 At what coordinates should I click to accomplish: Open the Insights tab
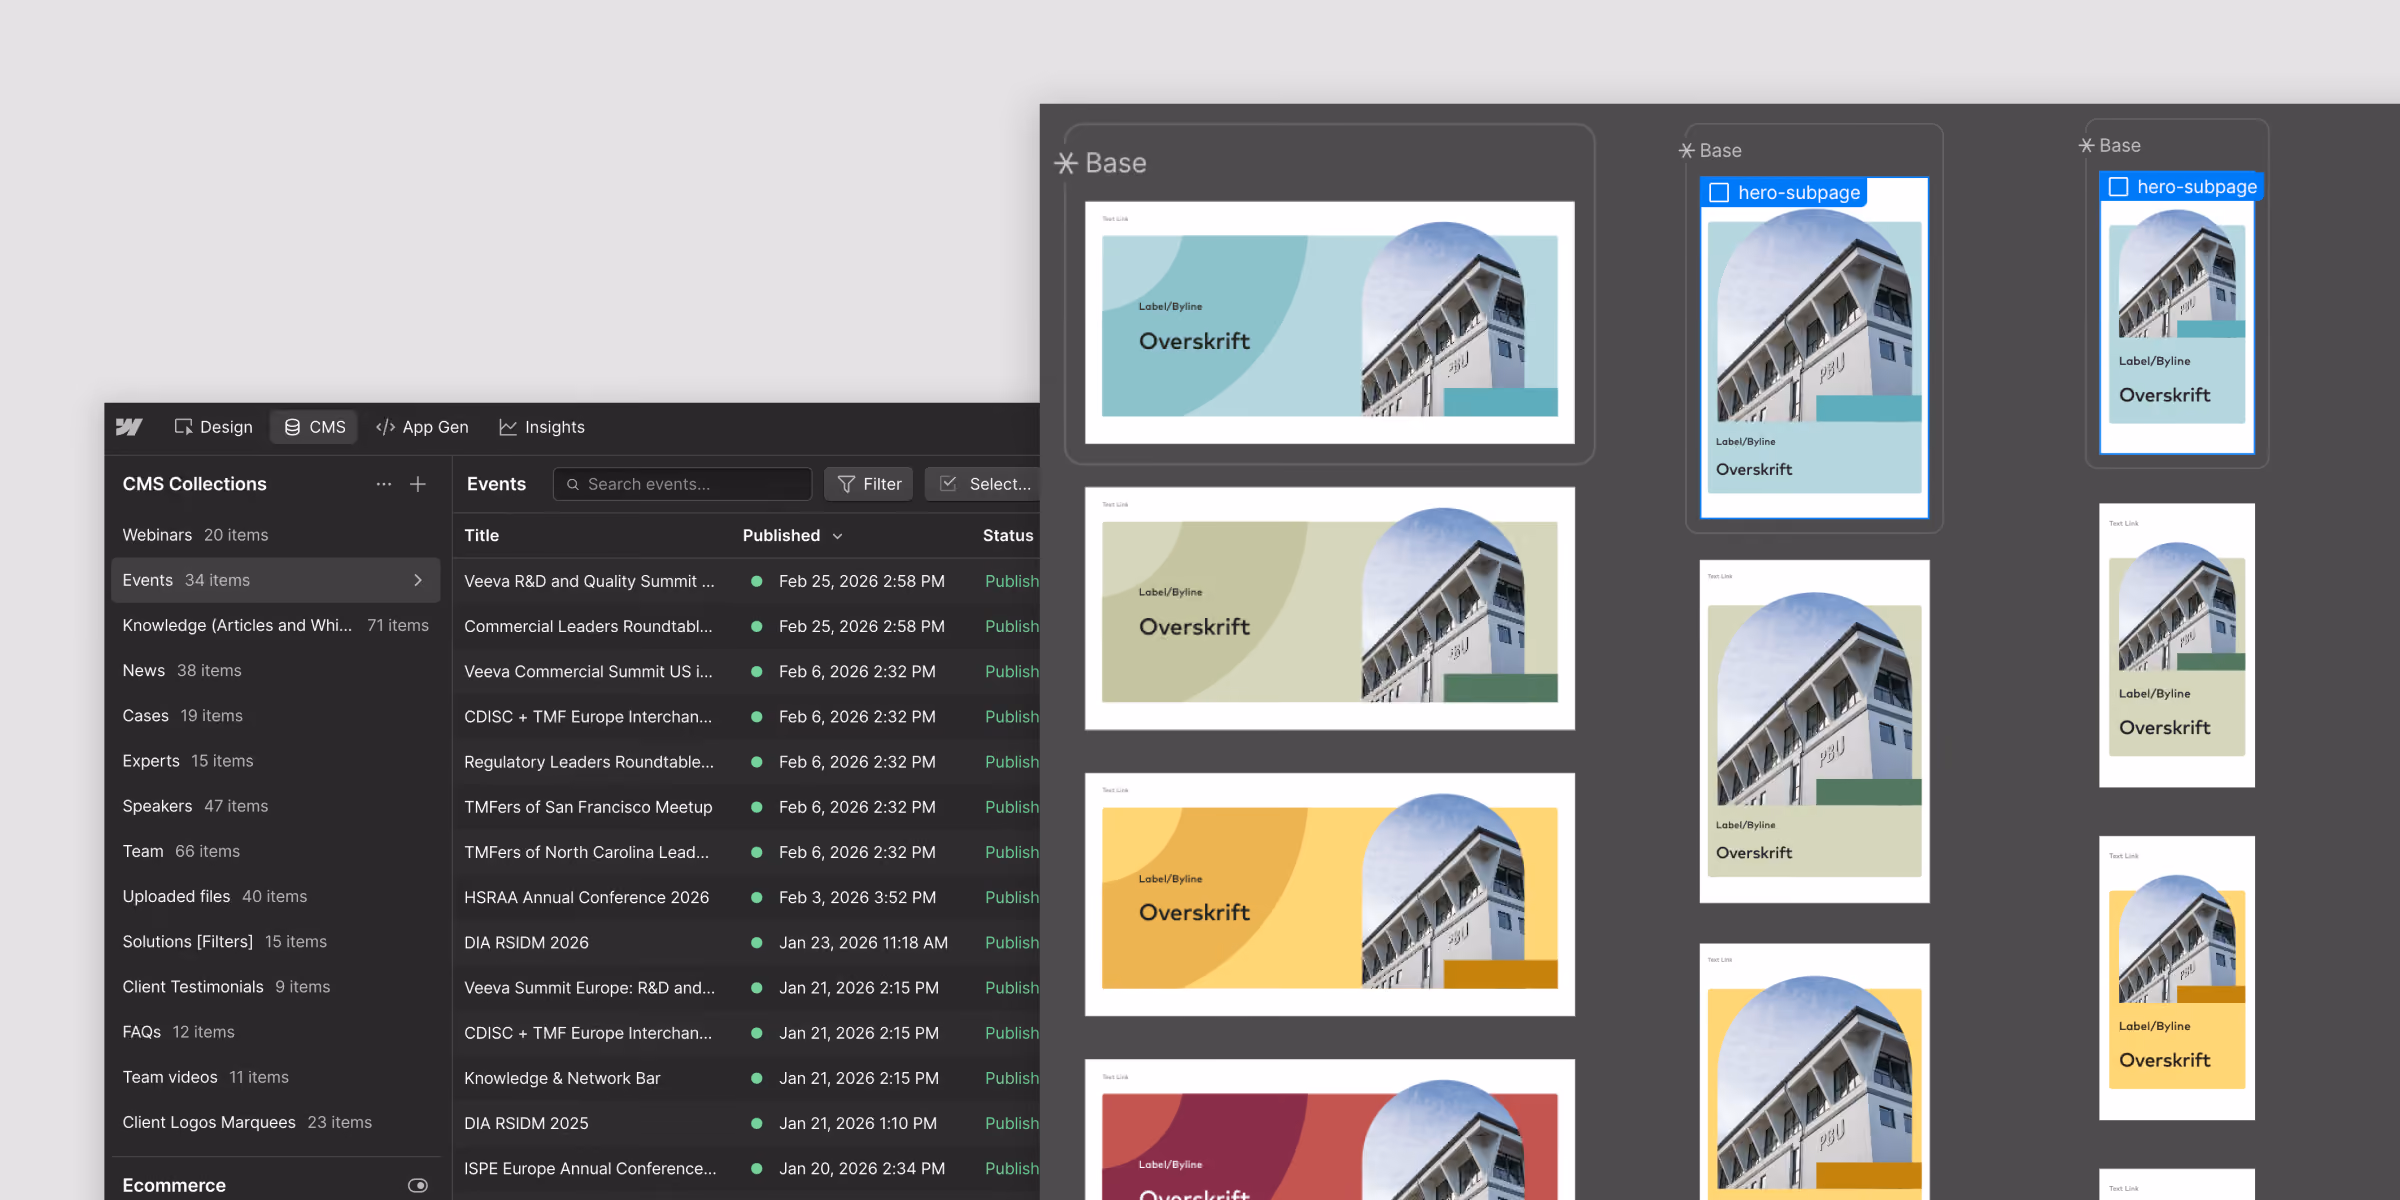coord(542,427)
